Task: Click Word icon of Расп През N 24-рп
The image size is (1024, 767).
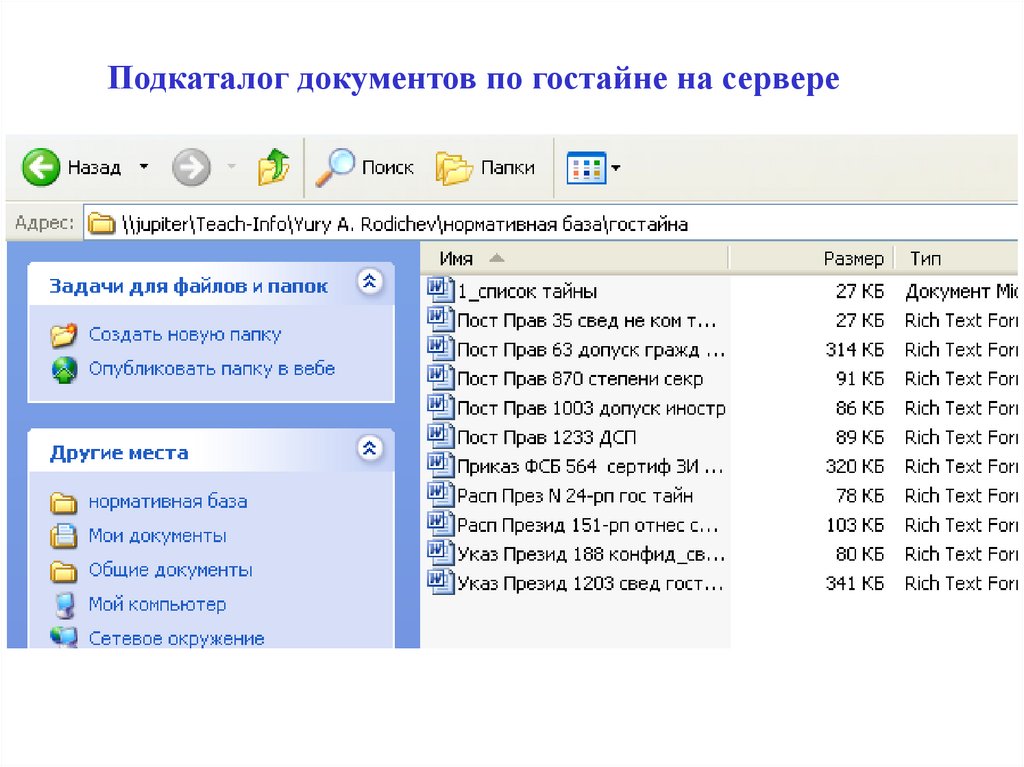Action: pos(440,495)
